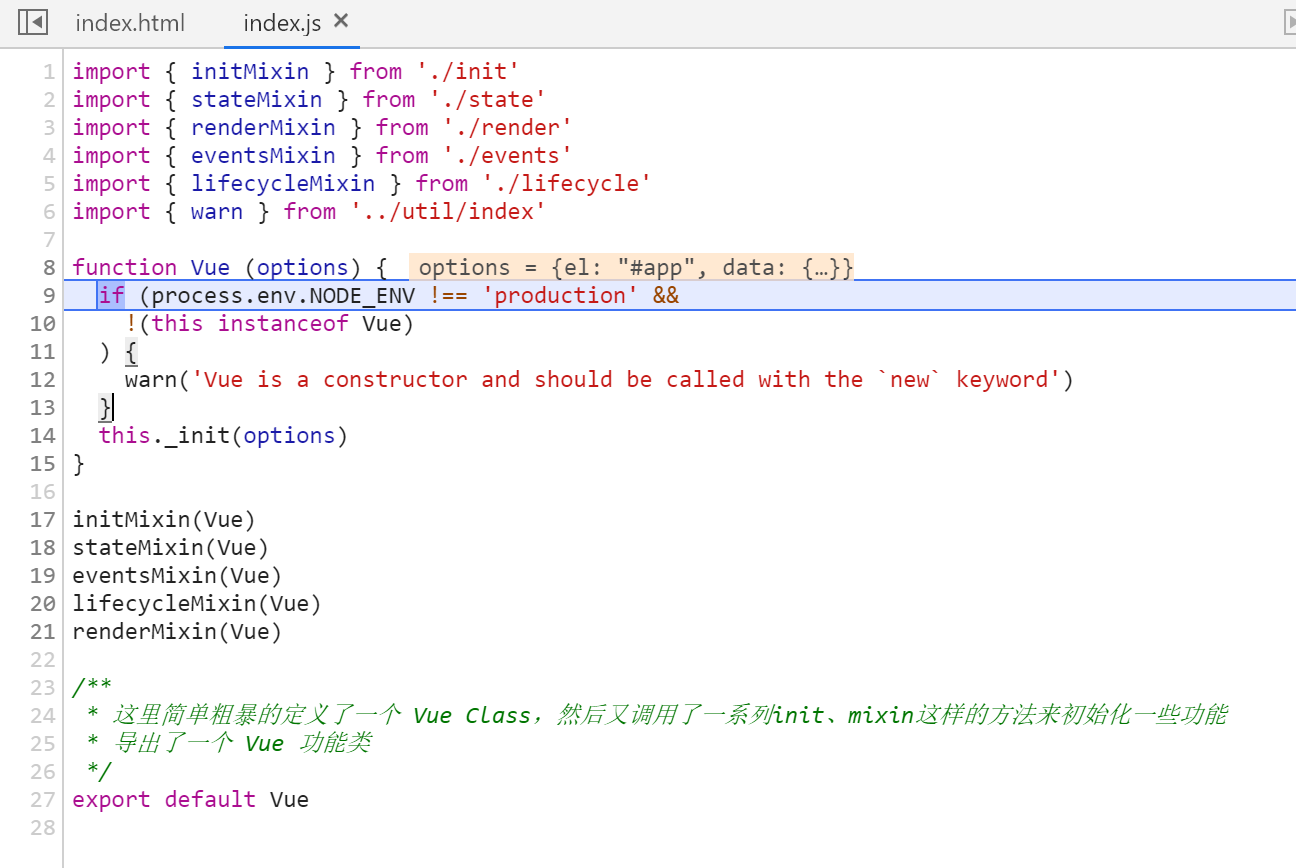Click the export keyword on line 27
The height and width of the screenshot is (868, 1296).
pyautogui.click(x=111, y=800)
